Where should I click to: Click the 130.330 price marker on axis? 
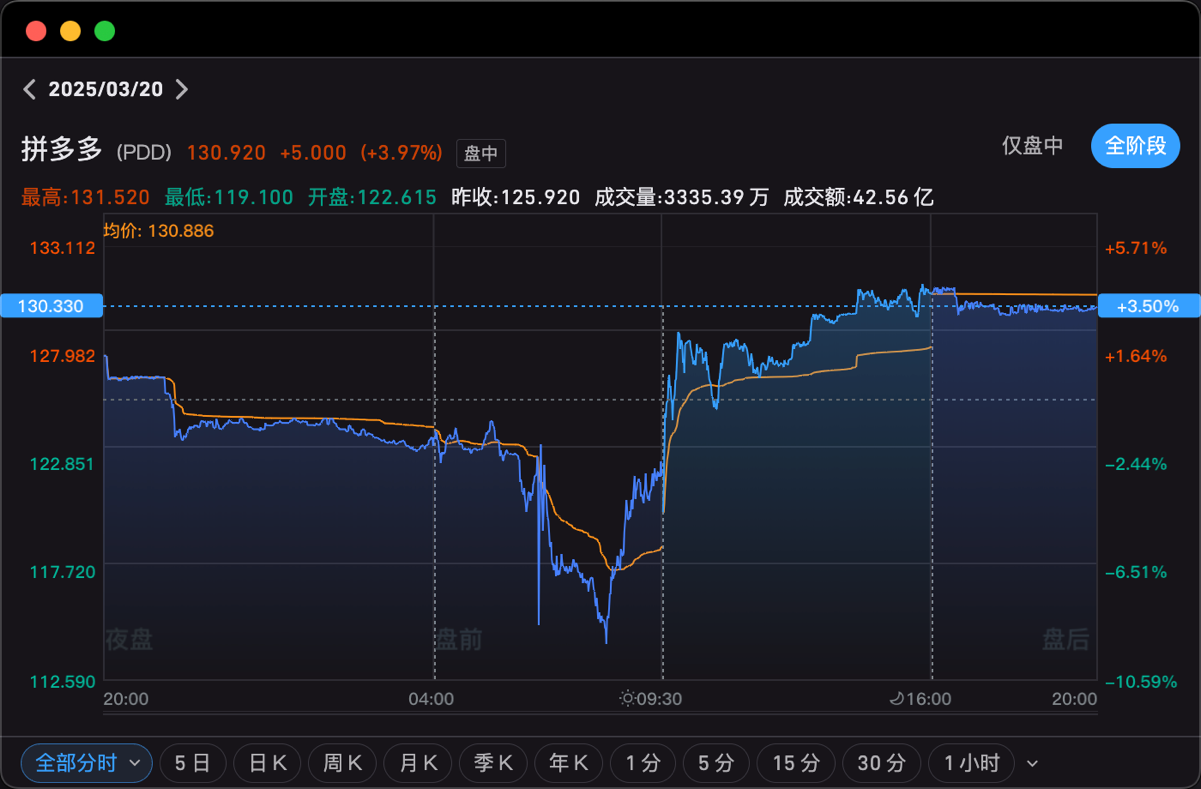point(51,306)
